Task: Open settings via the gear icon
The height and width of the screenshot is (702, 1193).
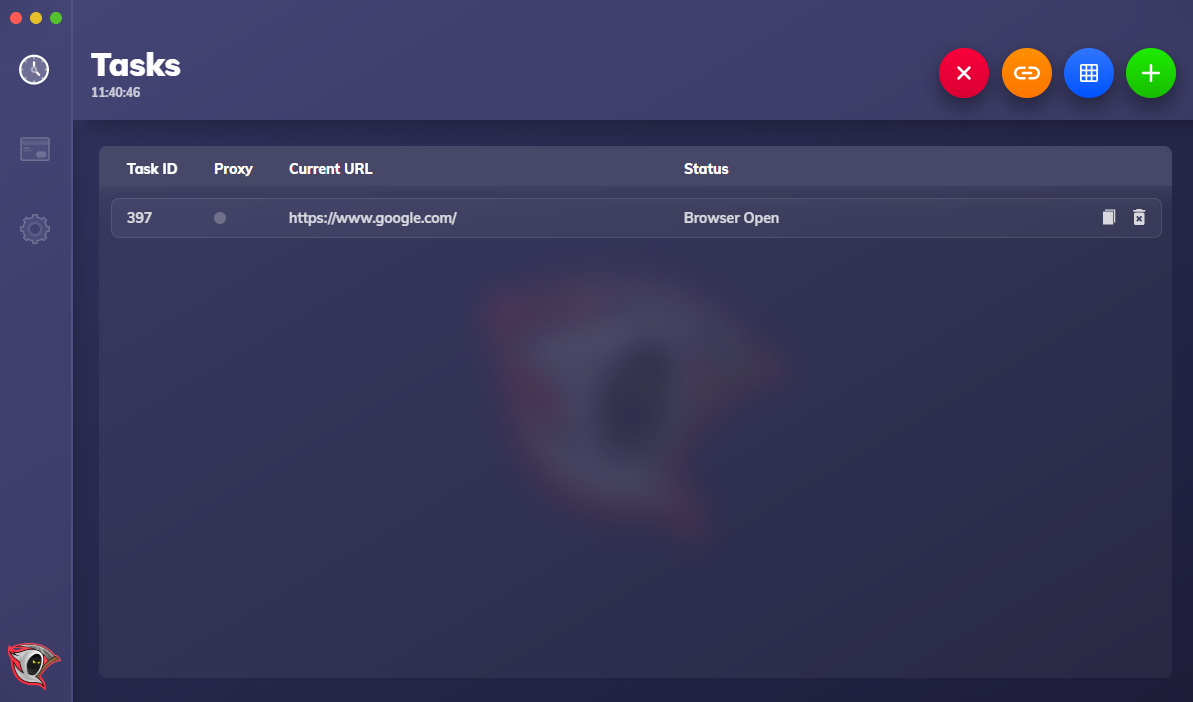Action: point(34,229)
